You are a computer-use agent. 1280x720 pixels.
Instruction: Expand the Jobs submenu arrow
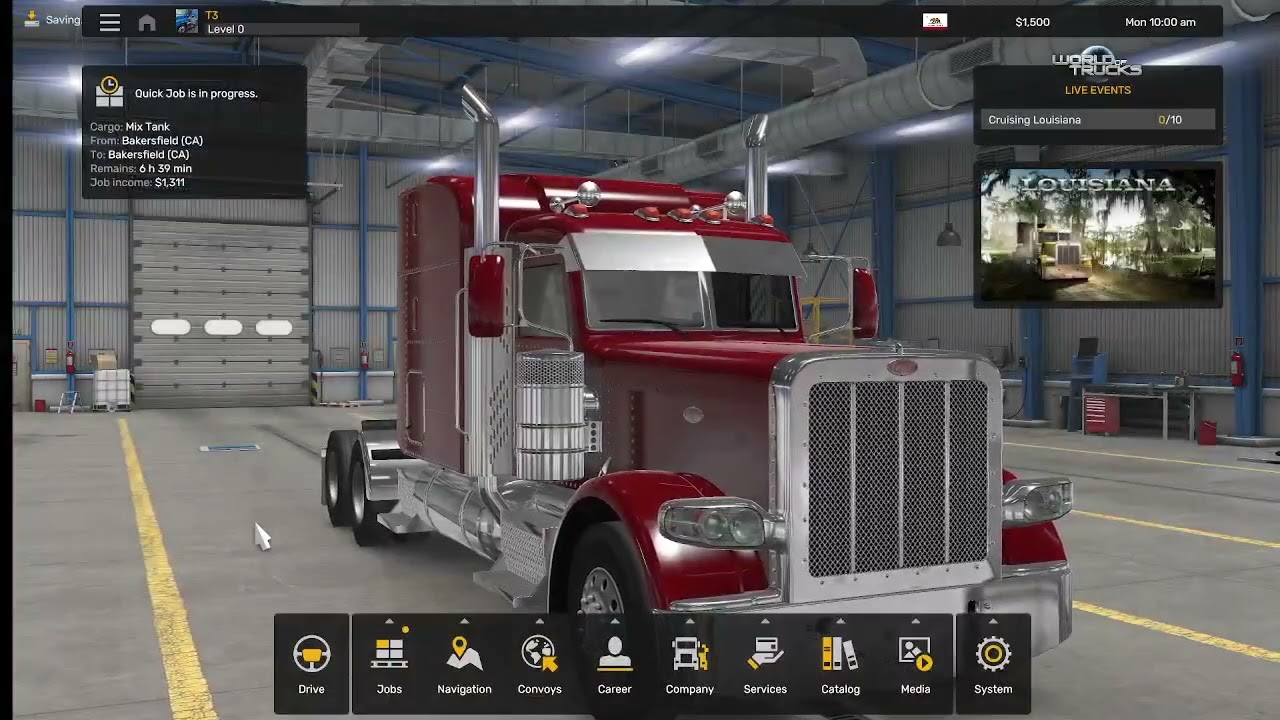click(389, 621)
